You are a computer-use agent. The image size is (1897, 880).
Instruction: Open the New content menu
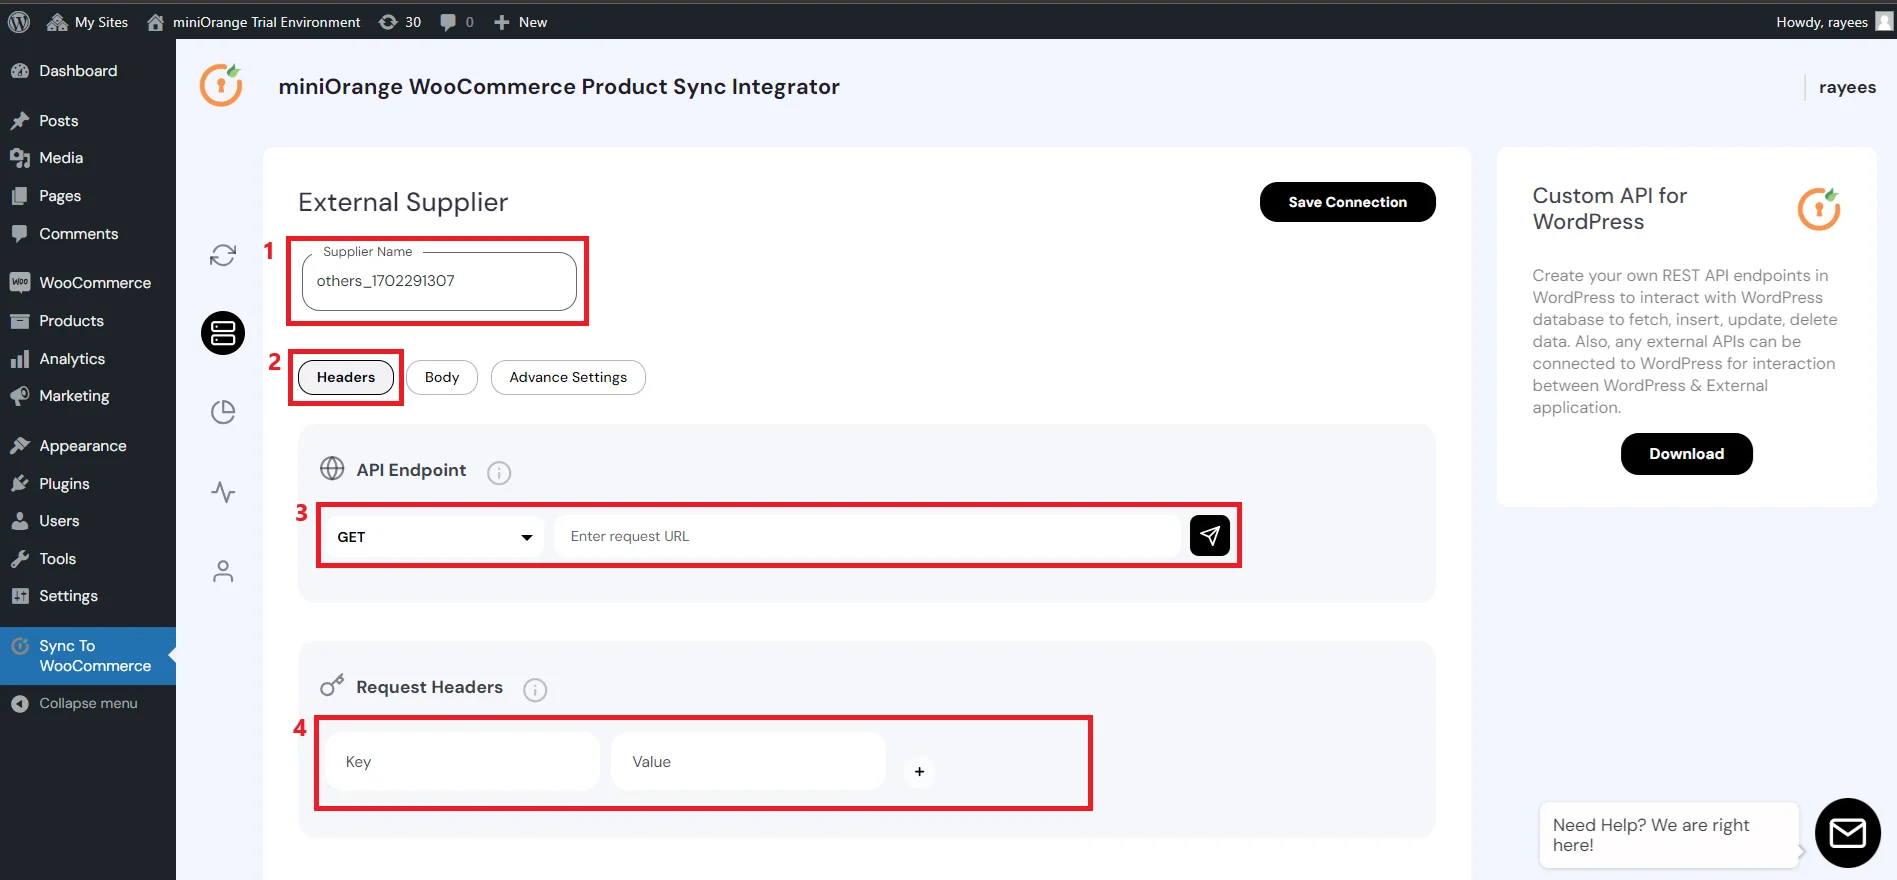(x=520, y=21)
